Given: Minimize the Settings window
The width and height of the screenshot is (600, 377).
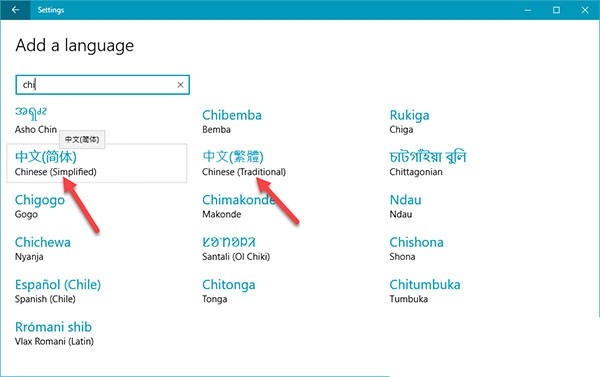Looking at the screenshot, I should [x=528, y=10].
